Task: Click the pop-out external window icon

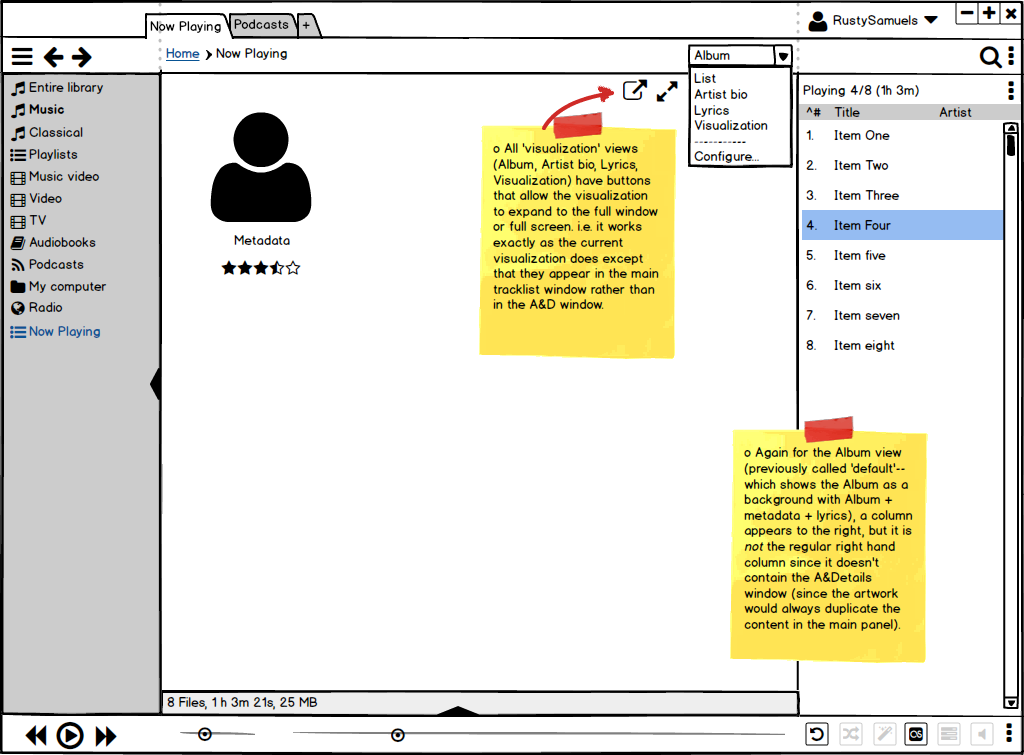Action: [634, 91]
